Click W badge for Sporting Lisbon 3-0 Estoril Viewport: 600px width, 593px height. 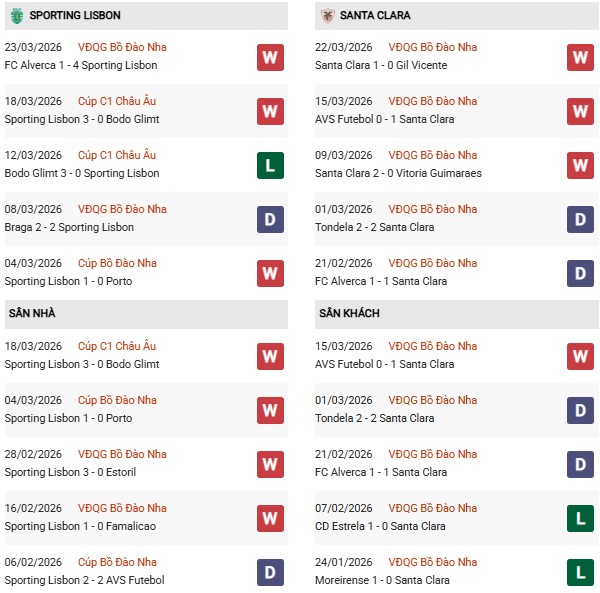(x=269, y=464)
